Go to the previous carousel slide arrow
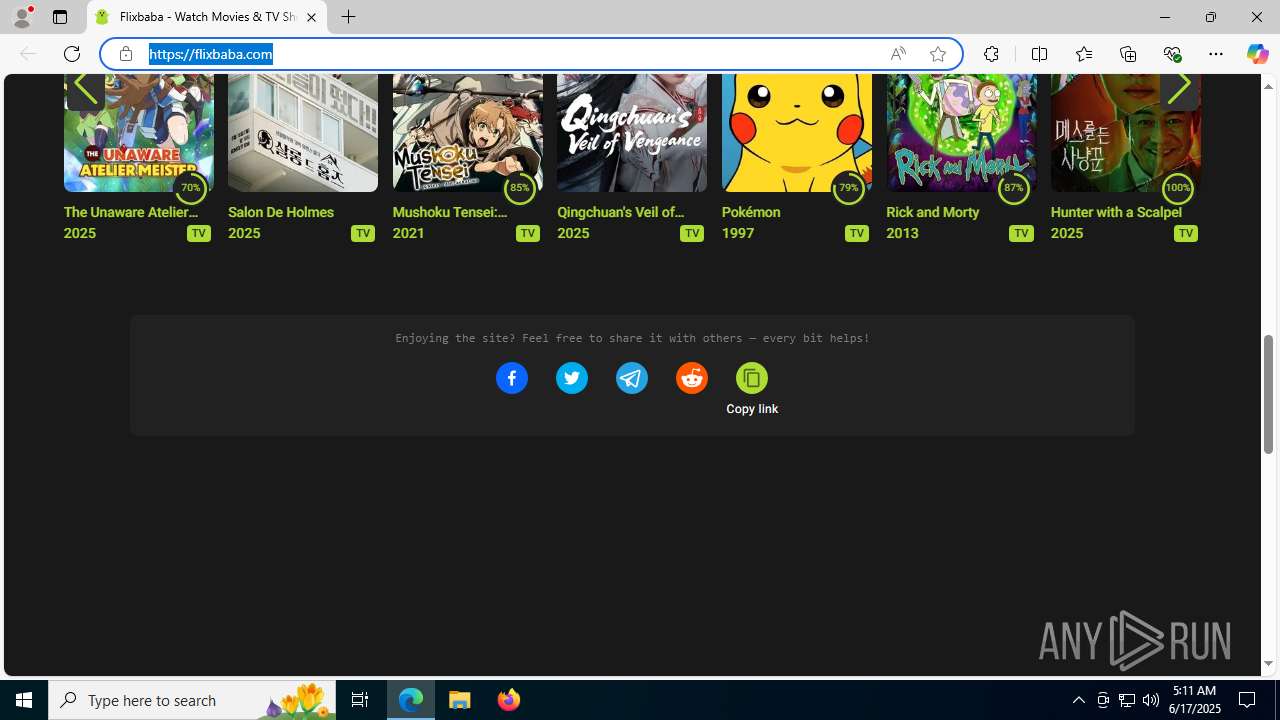The height and width of the screenshot is (720, 1280). click(85, 88)
